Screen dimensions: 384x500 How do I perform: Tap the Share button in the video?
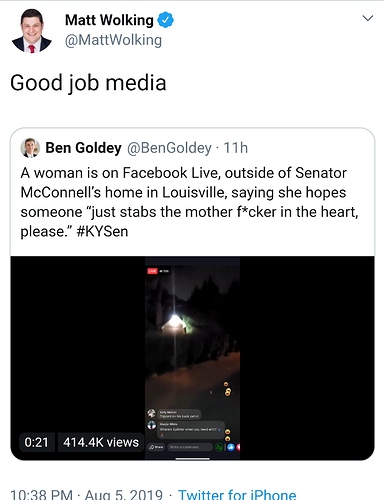pyautogui.click(x=156, y=447)
